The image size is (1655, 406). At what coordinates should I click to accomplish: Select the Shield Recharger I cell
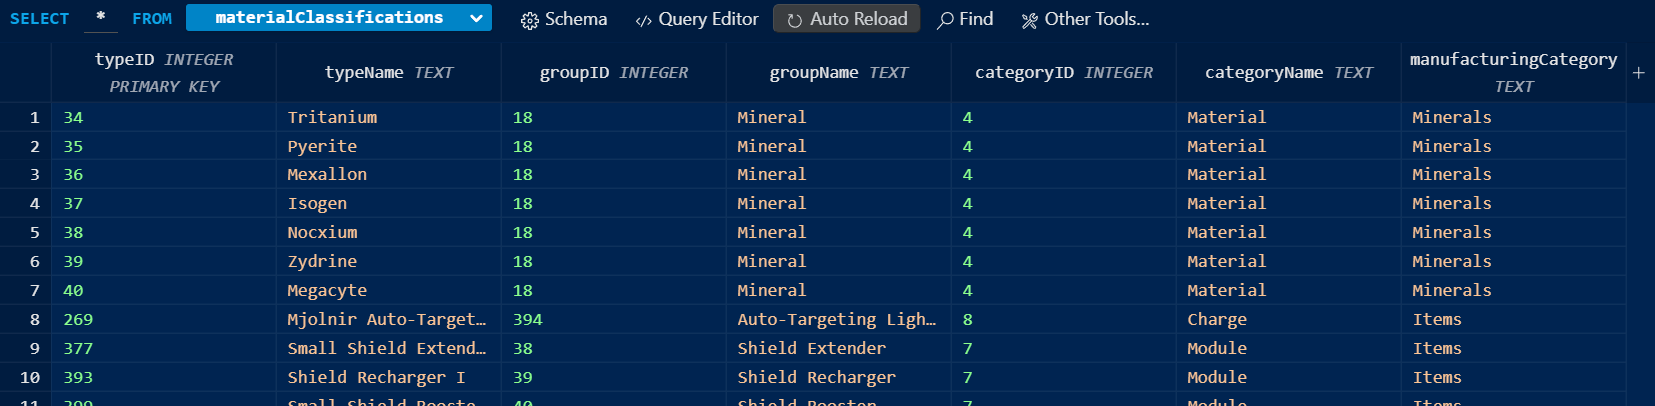tap(376, 378)
